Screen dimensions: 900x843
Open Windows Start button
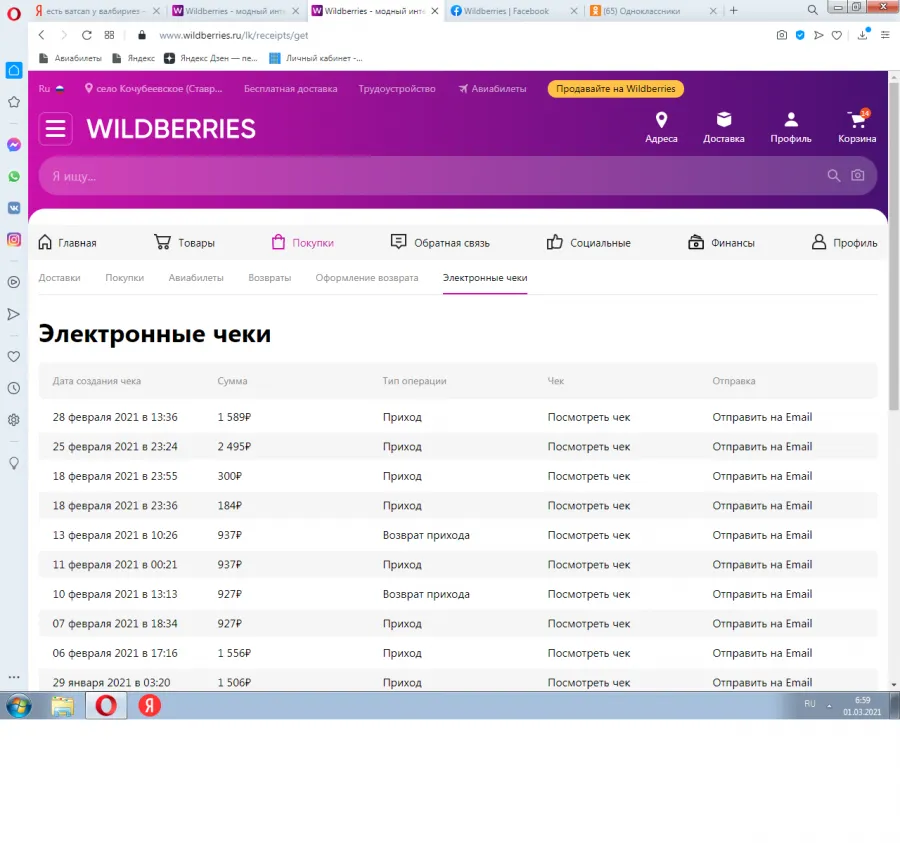click(19, 705)
